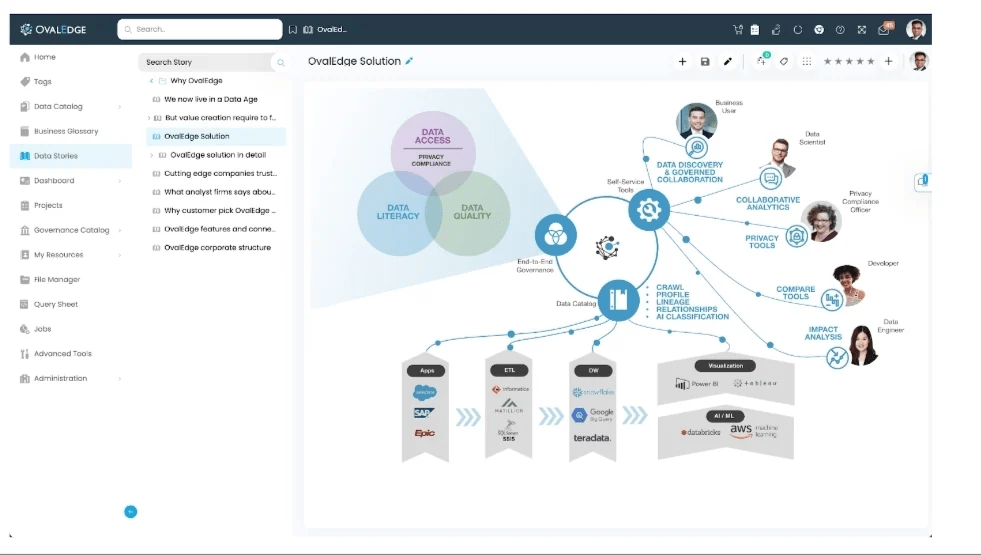Rate story with the first star
Image resolution: width=981 pixels, height=555 pixels.
click(828, 61)
